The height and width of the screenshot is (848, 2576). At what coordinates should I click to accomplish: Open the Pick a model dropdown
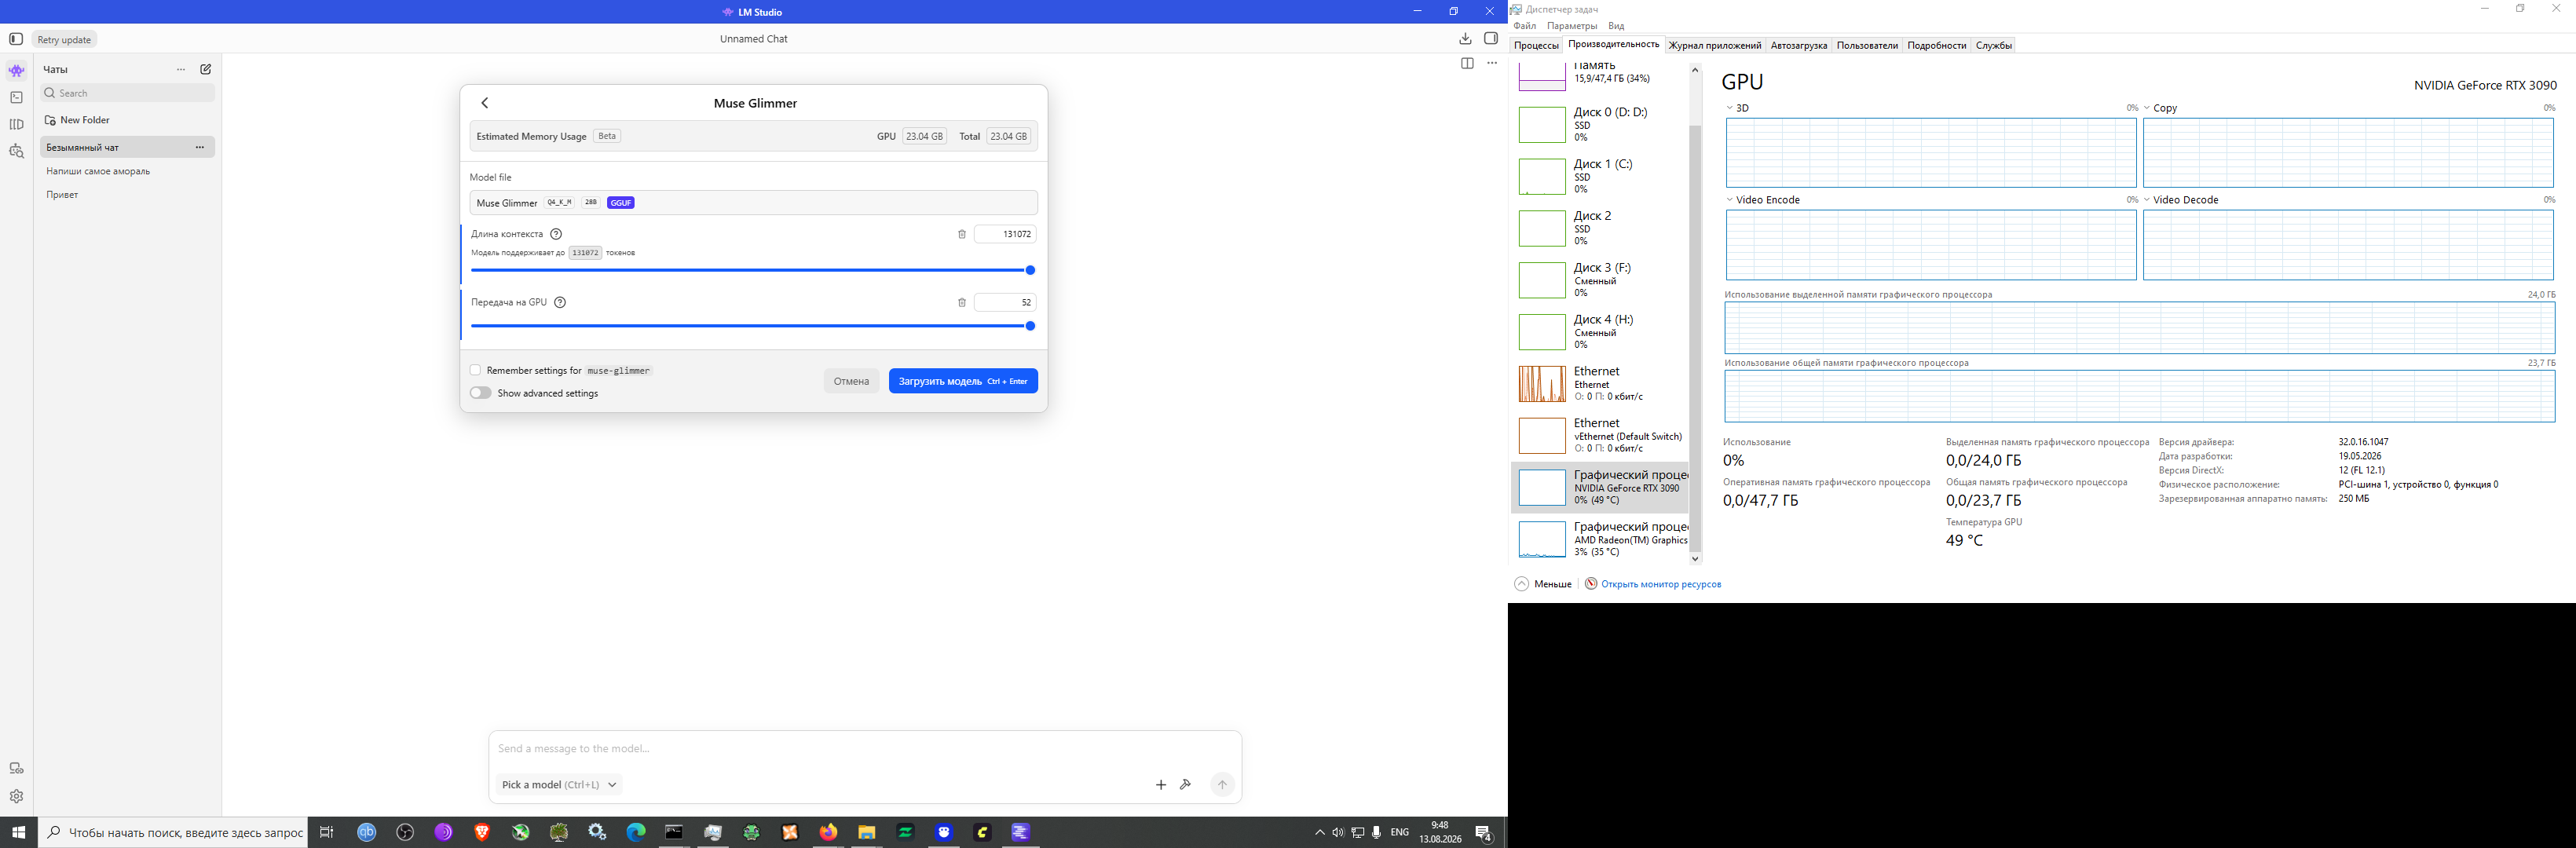coord(559,785)
